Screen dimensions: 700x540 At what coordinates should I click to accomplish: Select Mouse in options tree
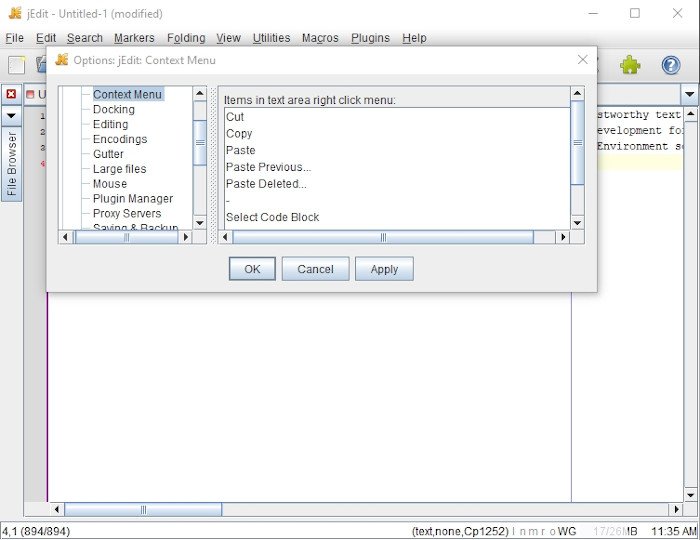[x=110, y=183]
